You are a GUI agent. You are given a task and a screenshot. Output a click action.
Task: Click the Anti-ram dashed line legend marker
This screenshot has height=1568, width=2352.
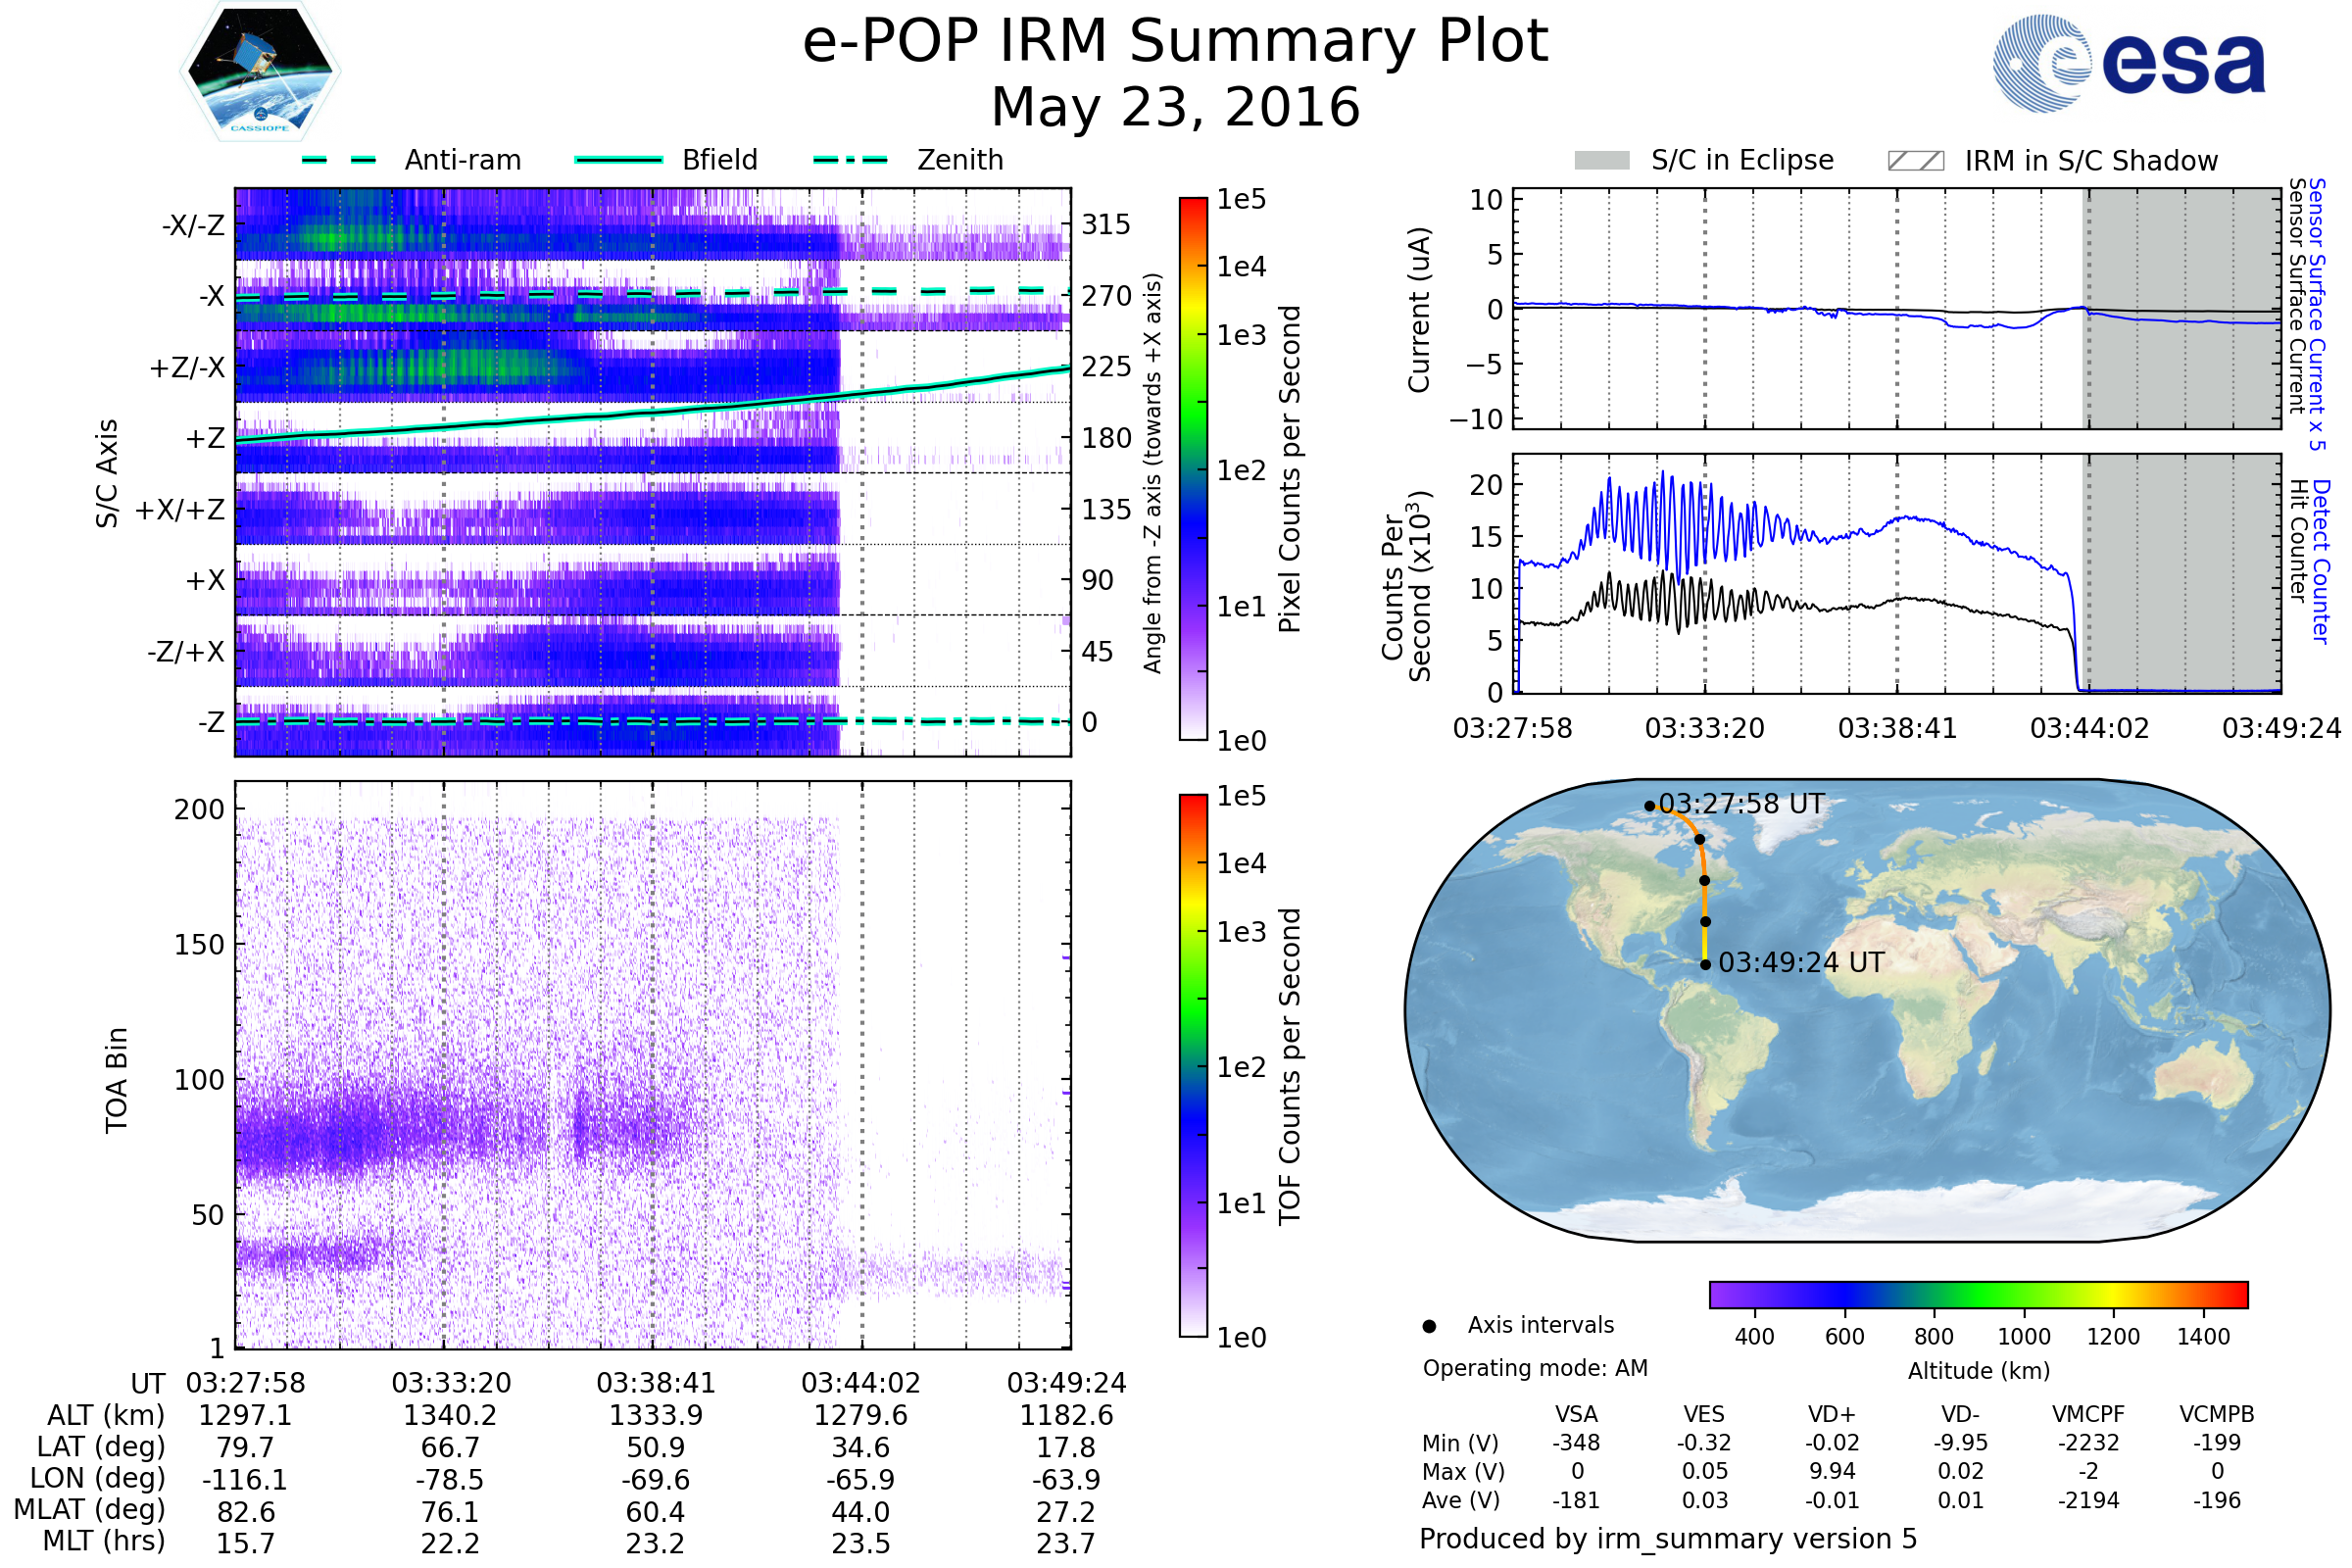(339, 160)
